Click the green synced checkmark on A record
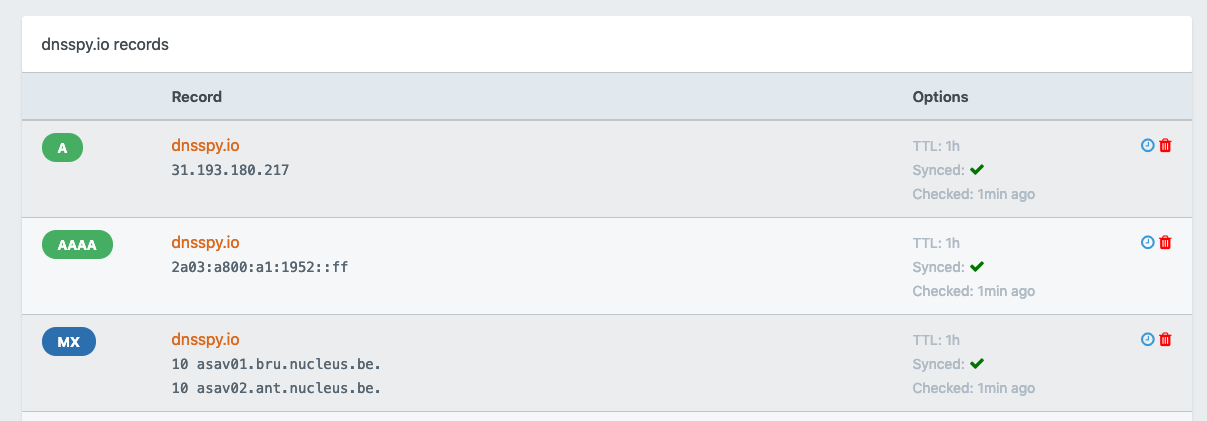The image size is (1207, 421). [977, 170]
